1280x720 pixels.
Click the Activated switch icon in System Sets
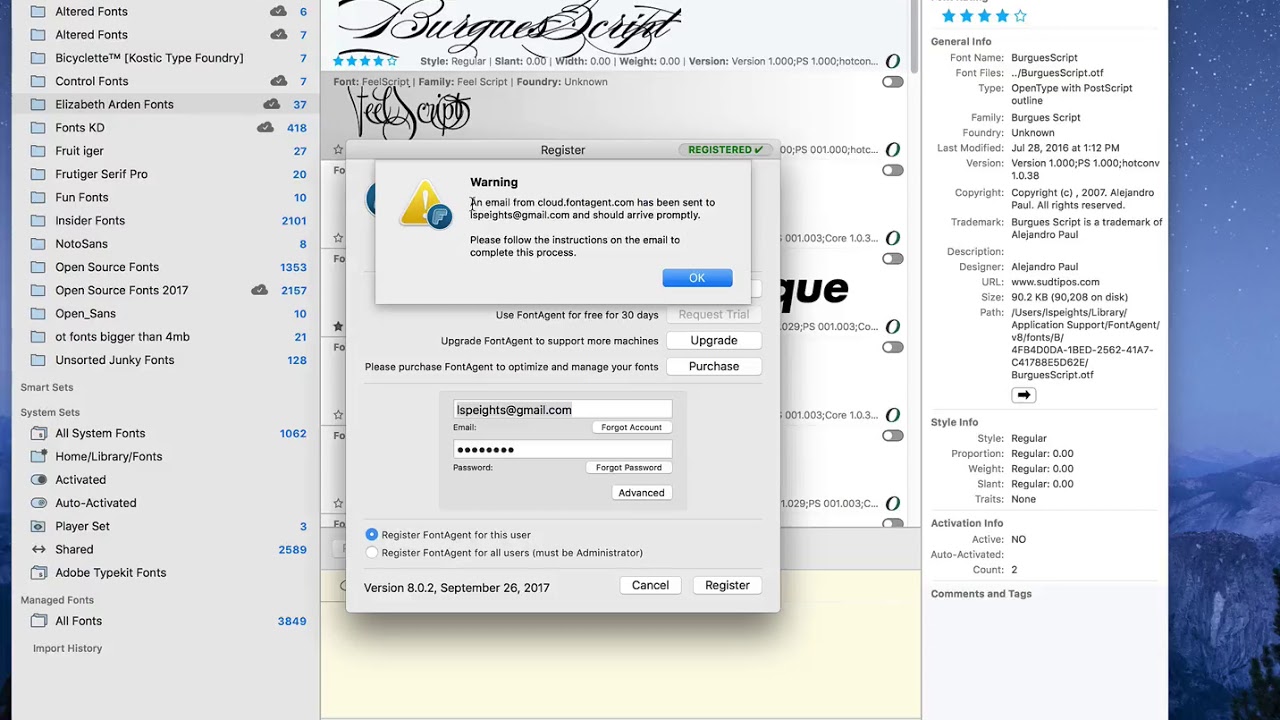[x=38, y=480]
